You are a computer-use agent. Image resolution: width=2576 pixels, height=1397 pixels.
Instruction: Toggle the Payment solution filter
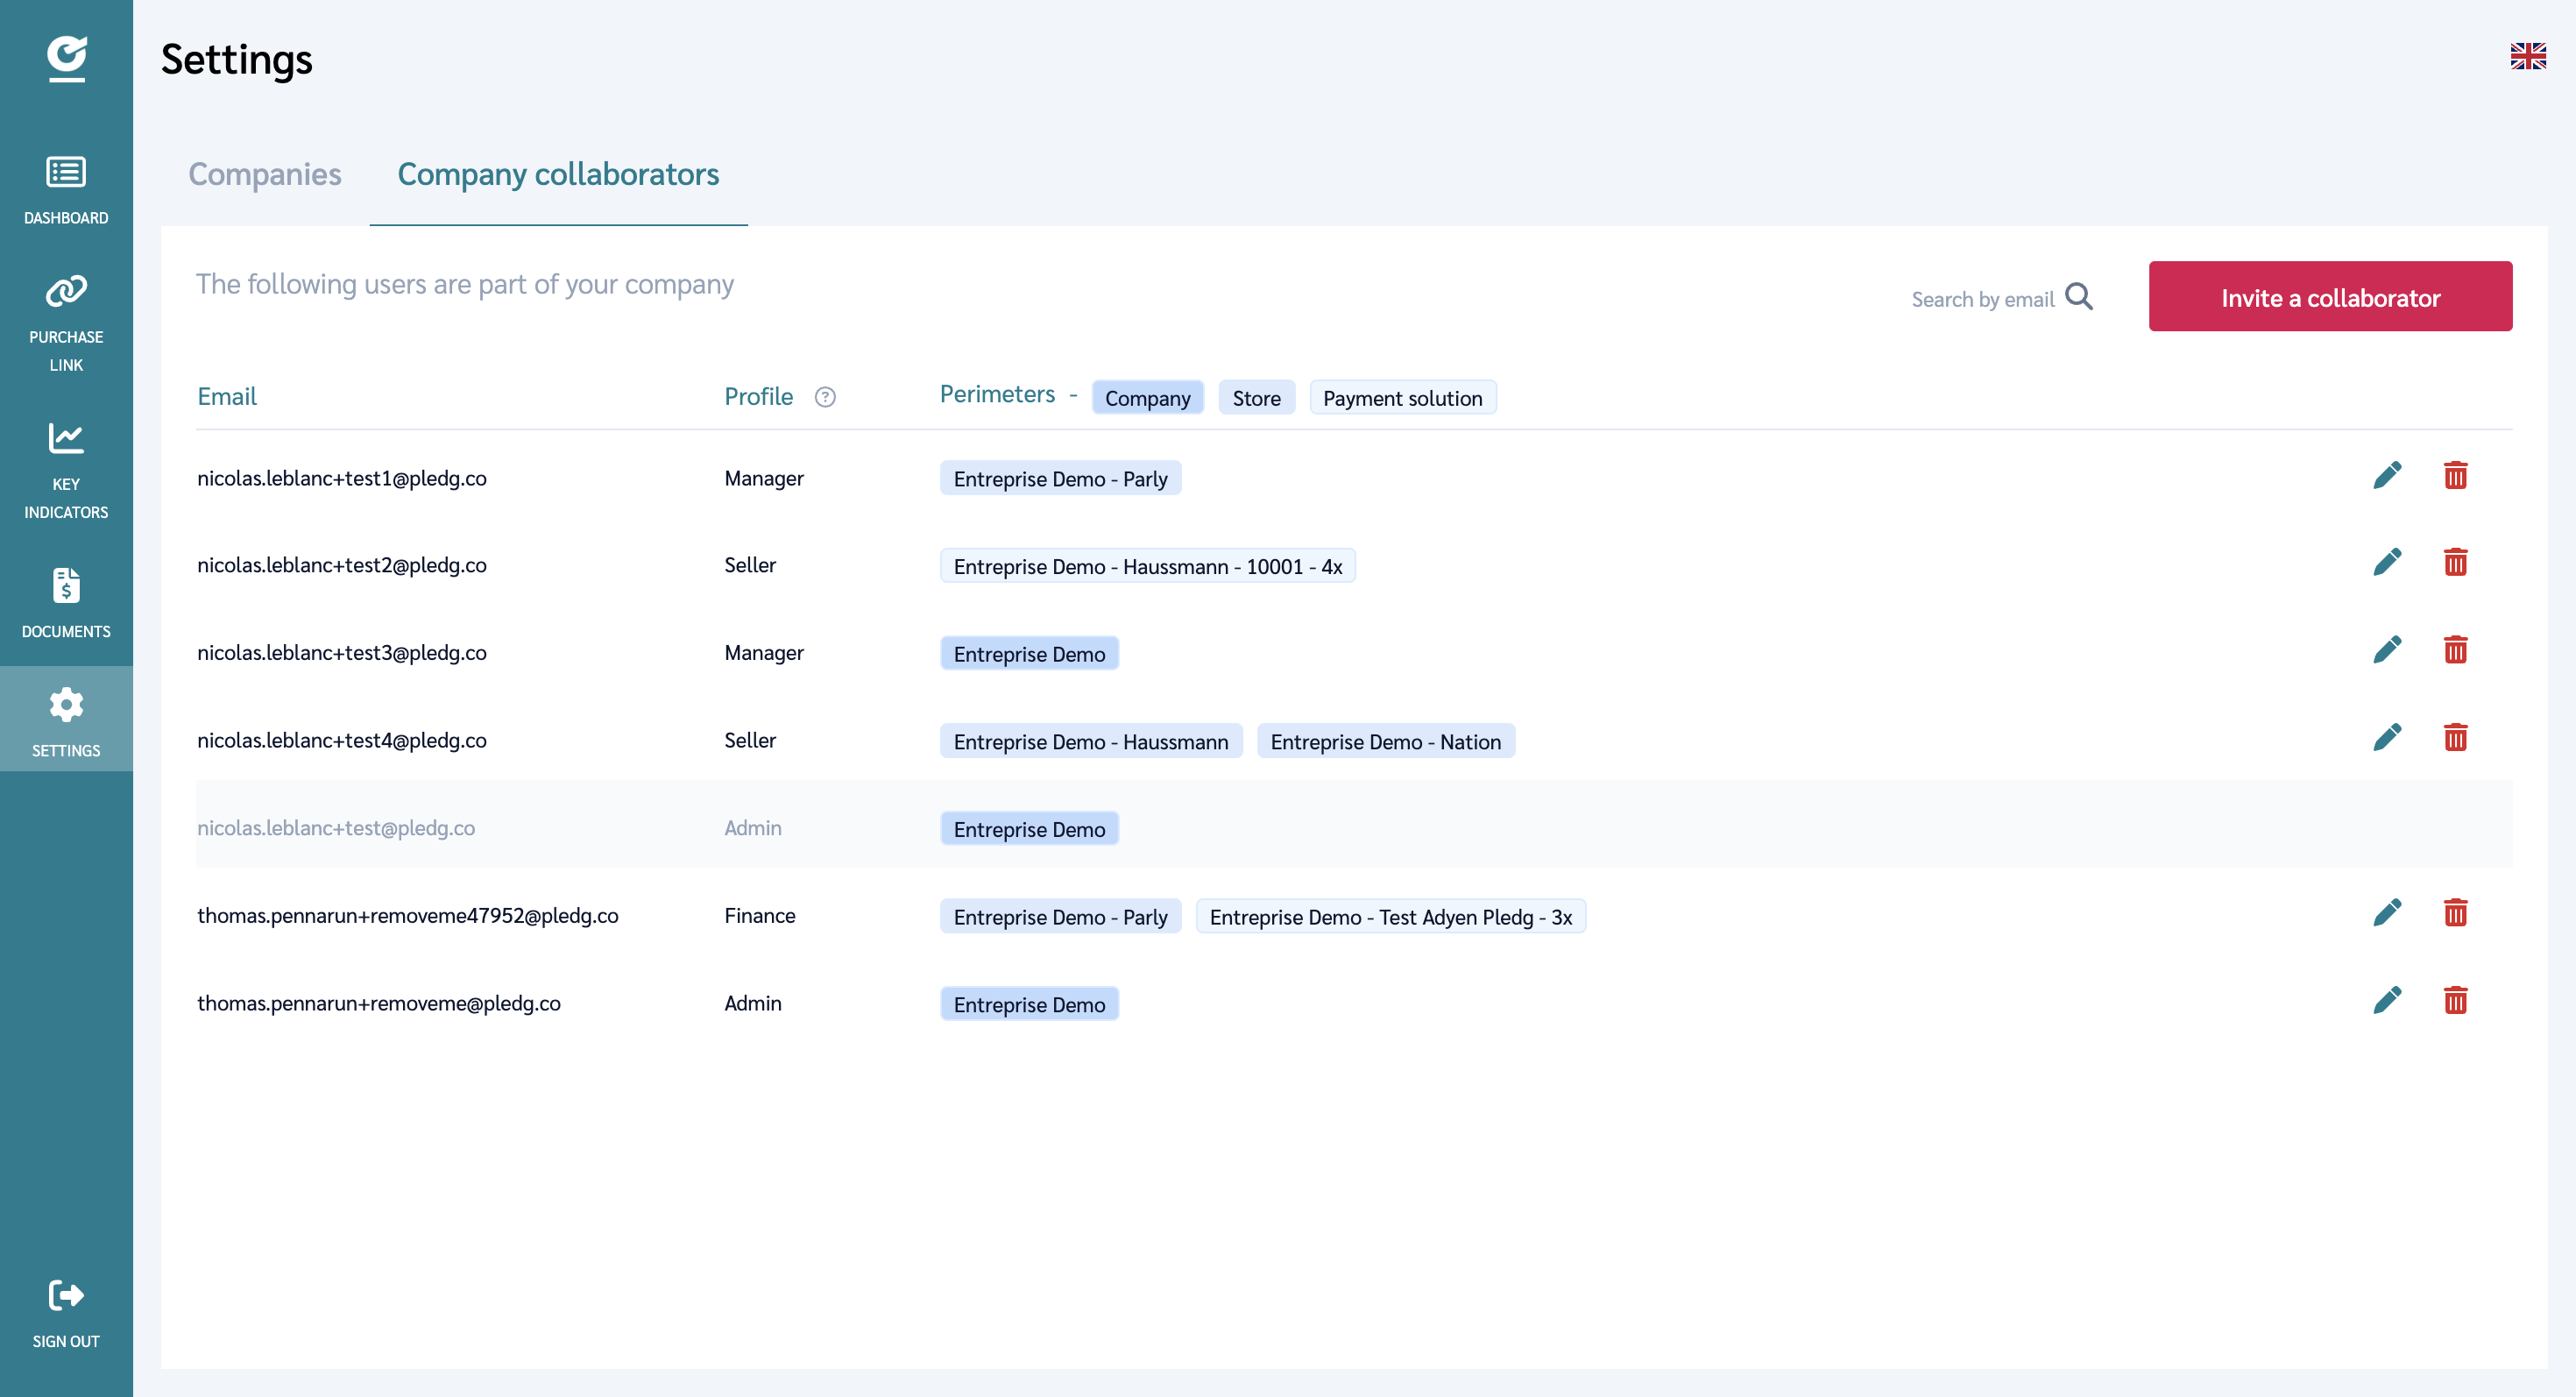1402,397
